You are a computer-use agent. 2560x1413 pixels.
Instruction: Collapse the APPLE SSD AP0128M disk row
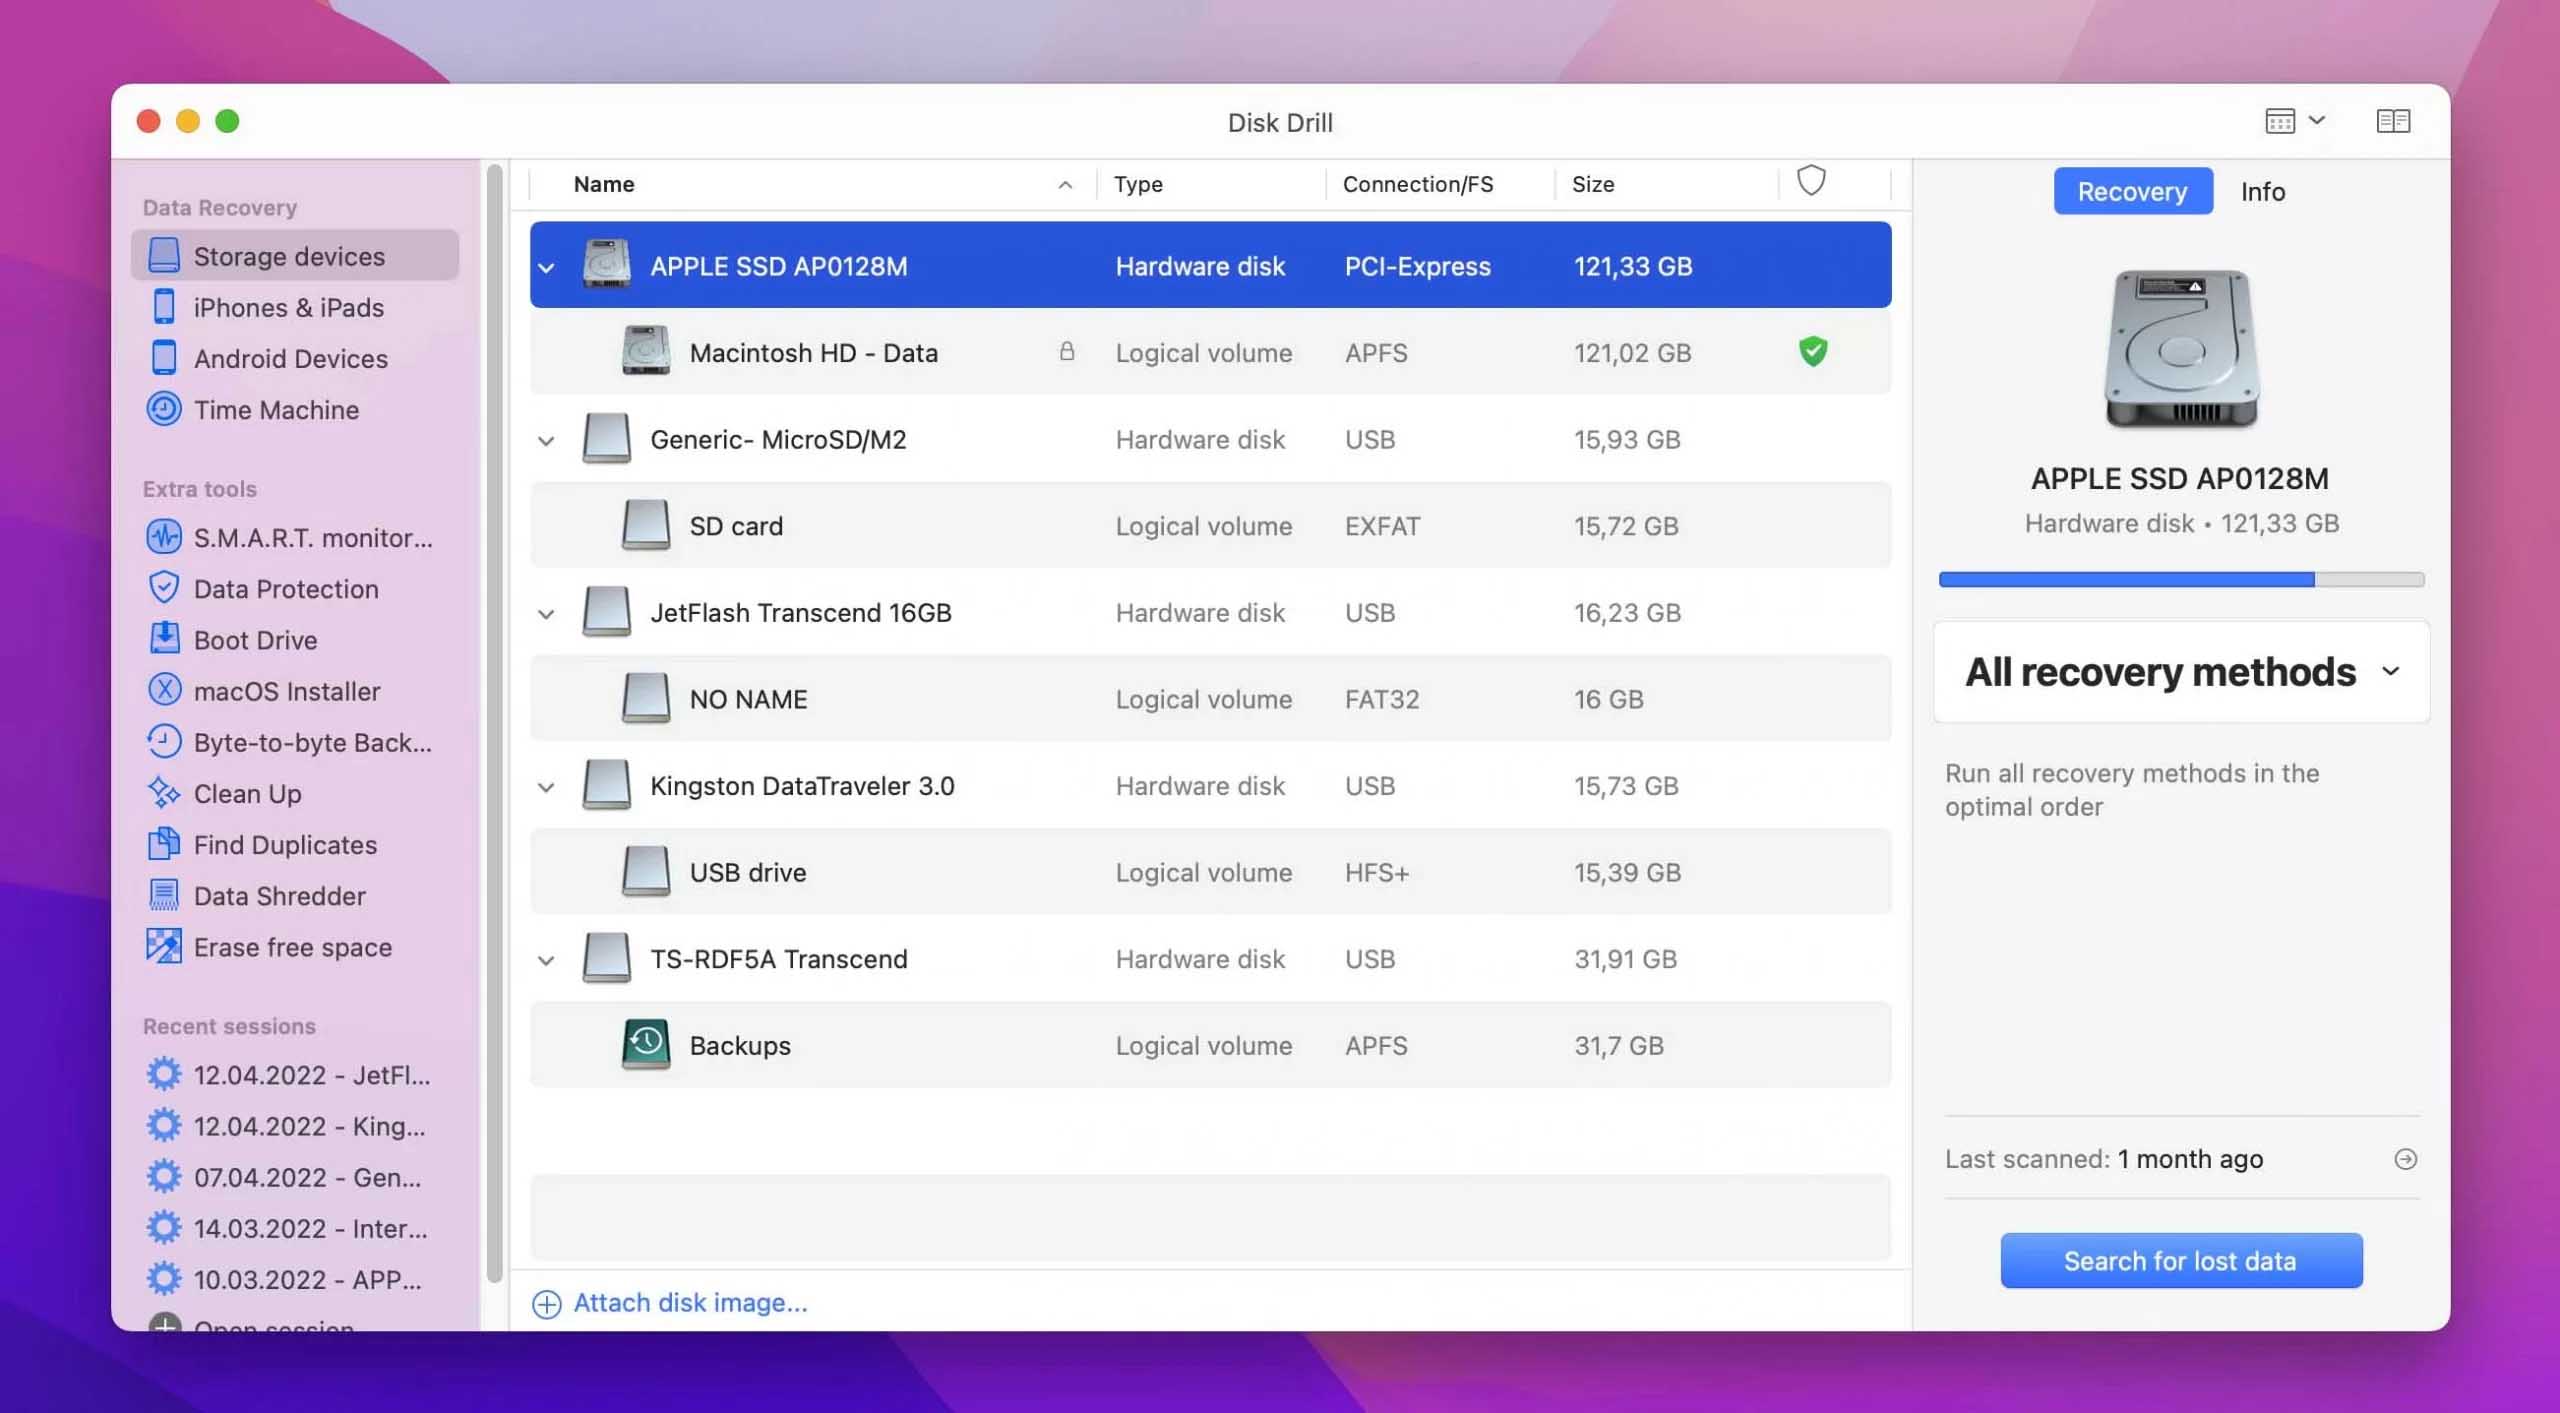coord(546,267)
